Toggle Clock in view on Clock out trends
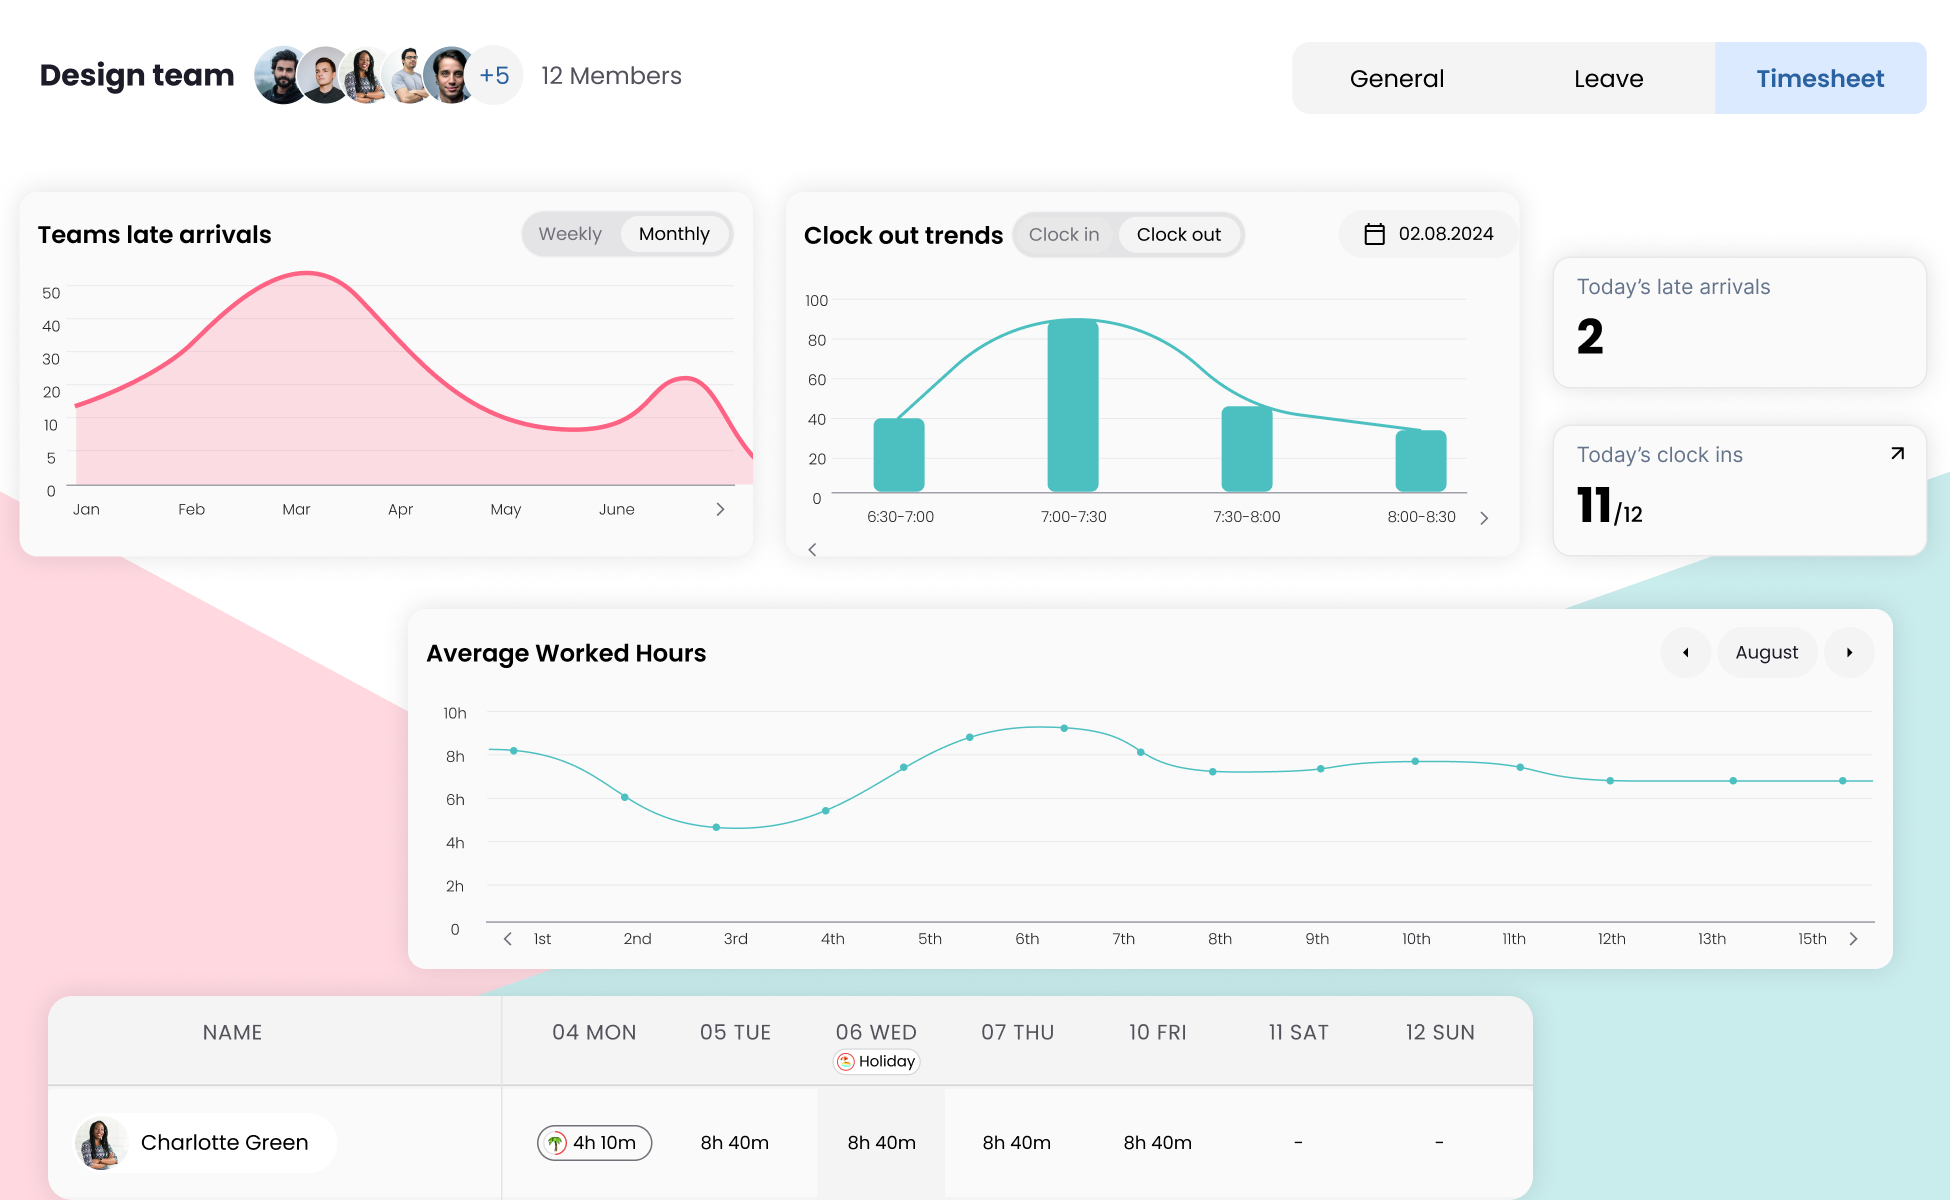The image size is (1950, 1200). pyautogui.click(x=1064, y=234)
